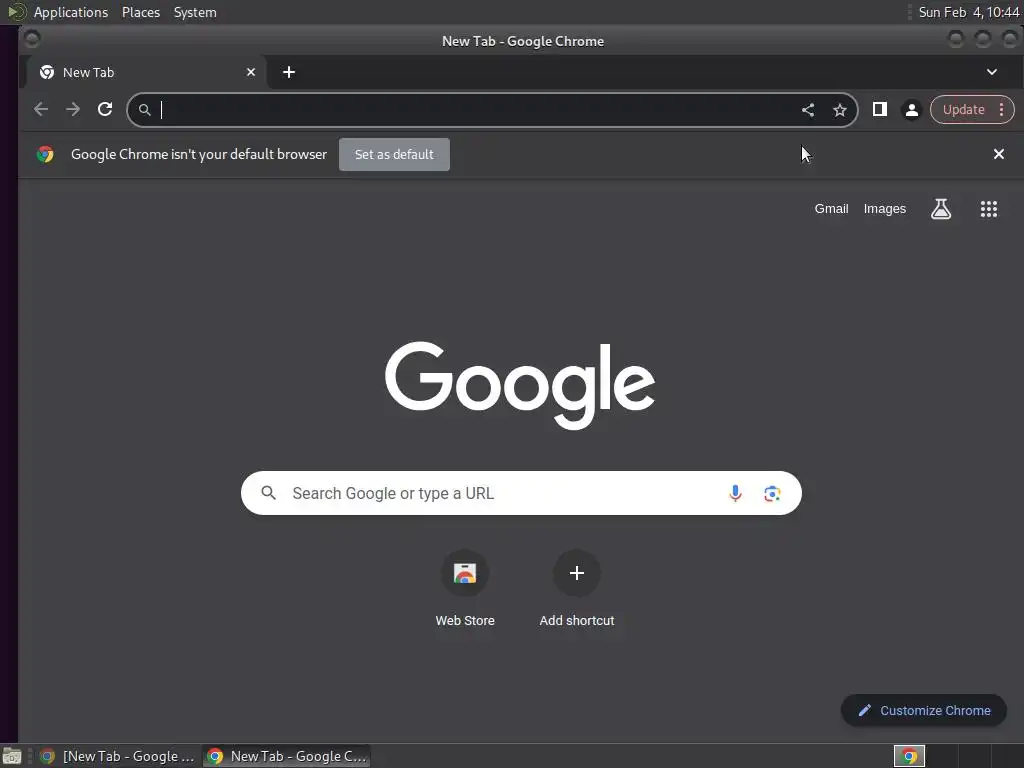This screenshot has width=1024, height=768.
Task: Open a new tab with plus button
Action: [x=289, y=72]
